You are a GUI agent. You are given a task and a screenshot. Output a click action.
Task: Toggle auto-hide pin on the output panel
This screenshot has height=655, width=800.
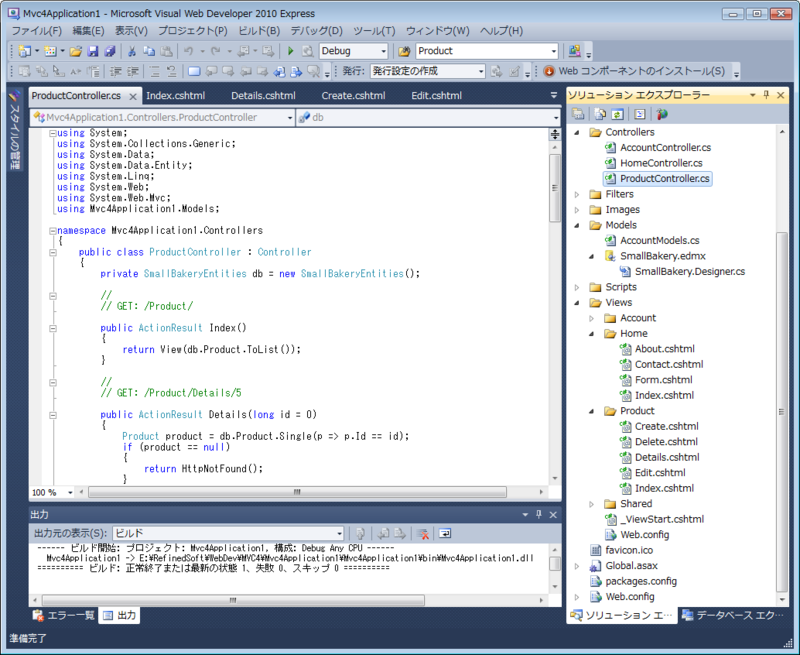pyautogui.click(x=539, y=515)
